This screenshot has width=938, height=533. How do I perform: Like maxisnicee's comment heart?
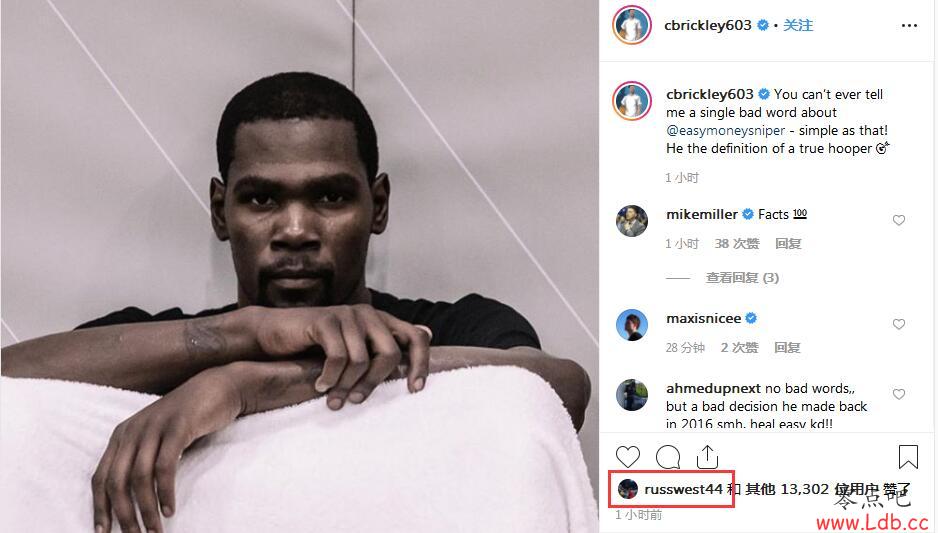click(x=899, y=324)
